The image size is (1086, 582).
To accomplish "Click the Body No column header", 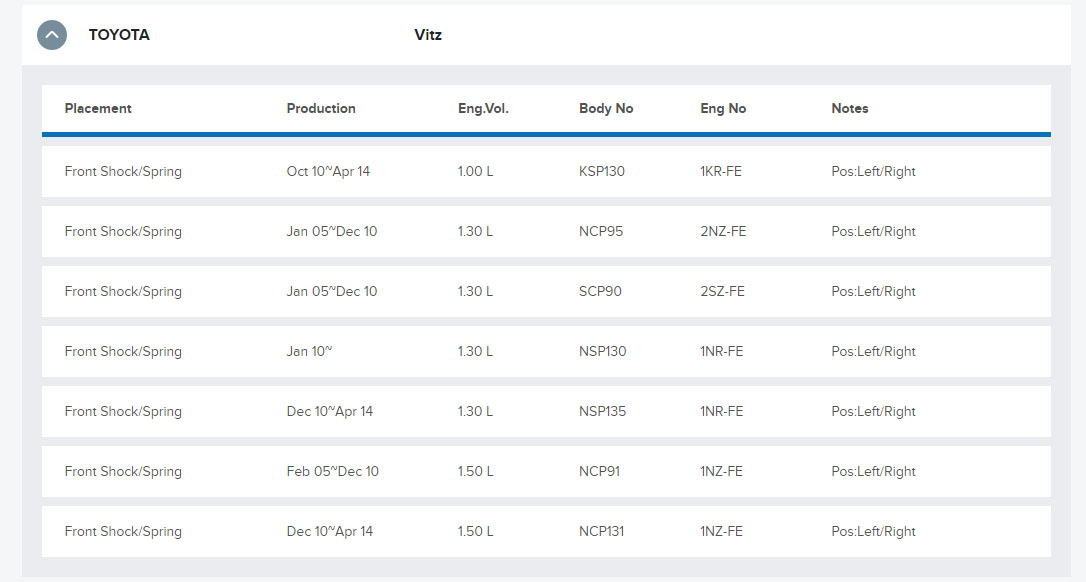I will pos(606,108).
